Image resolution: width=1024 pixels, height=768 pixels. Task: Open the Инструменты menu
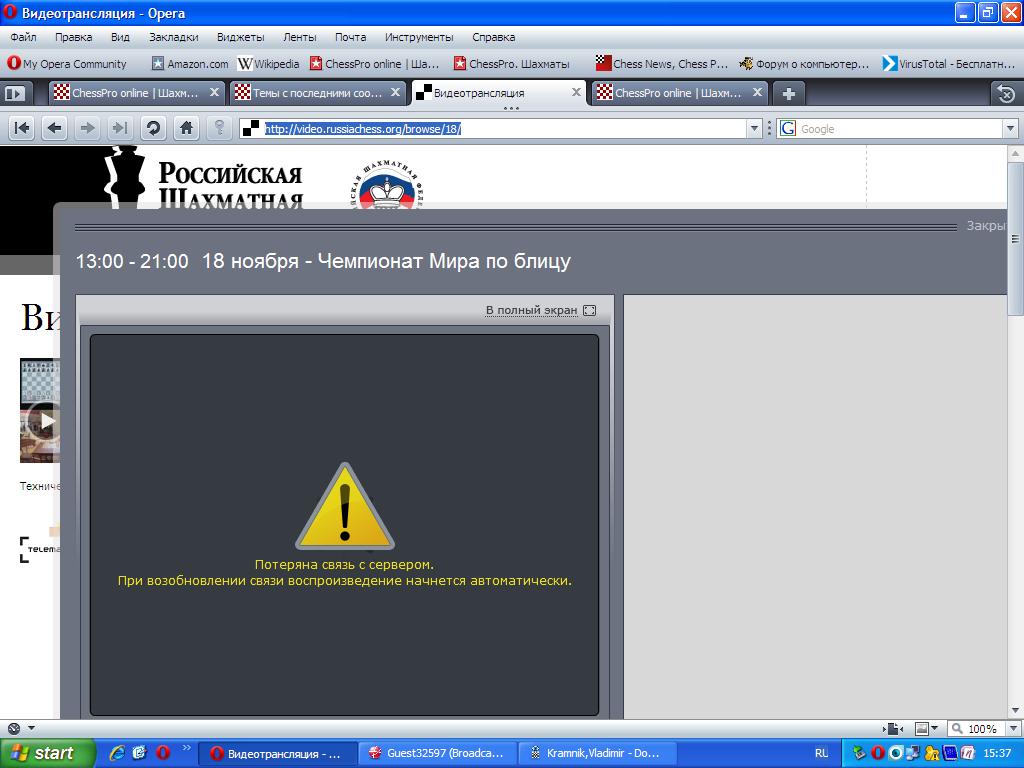click(418, 37)
